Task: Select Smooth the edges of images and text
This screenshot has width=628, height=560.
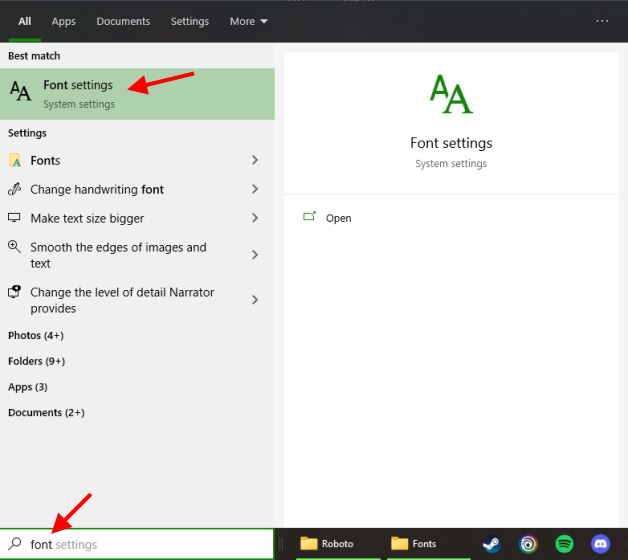Action: 137,255
